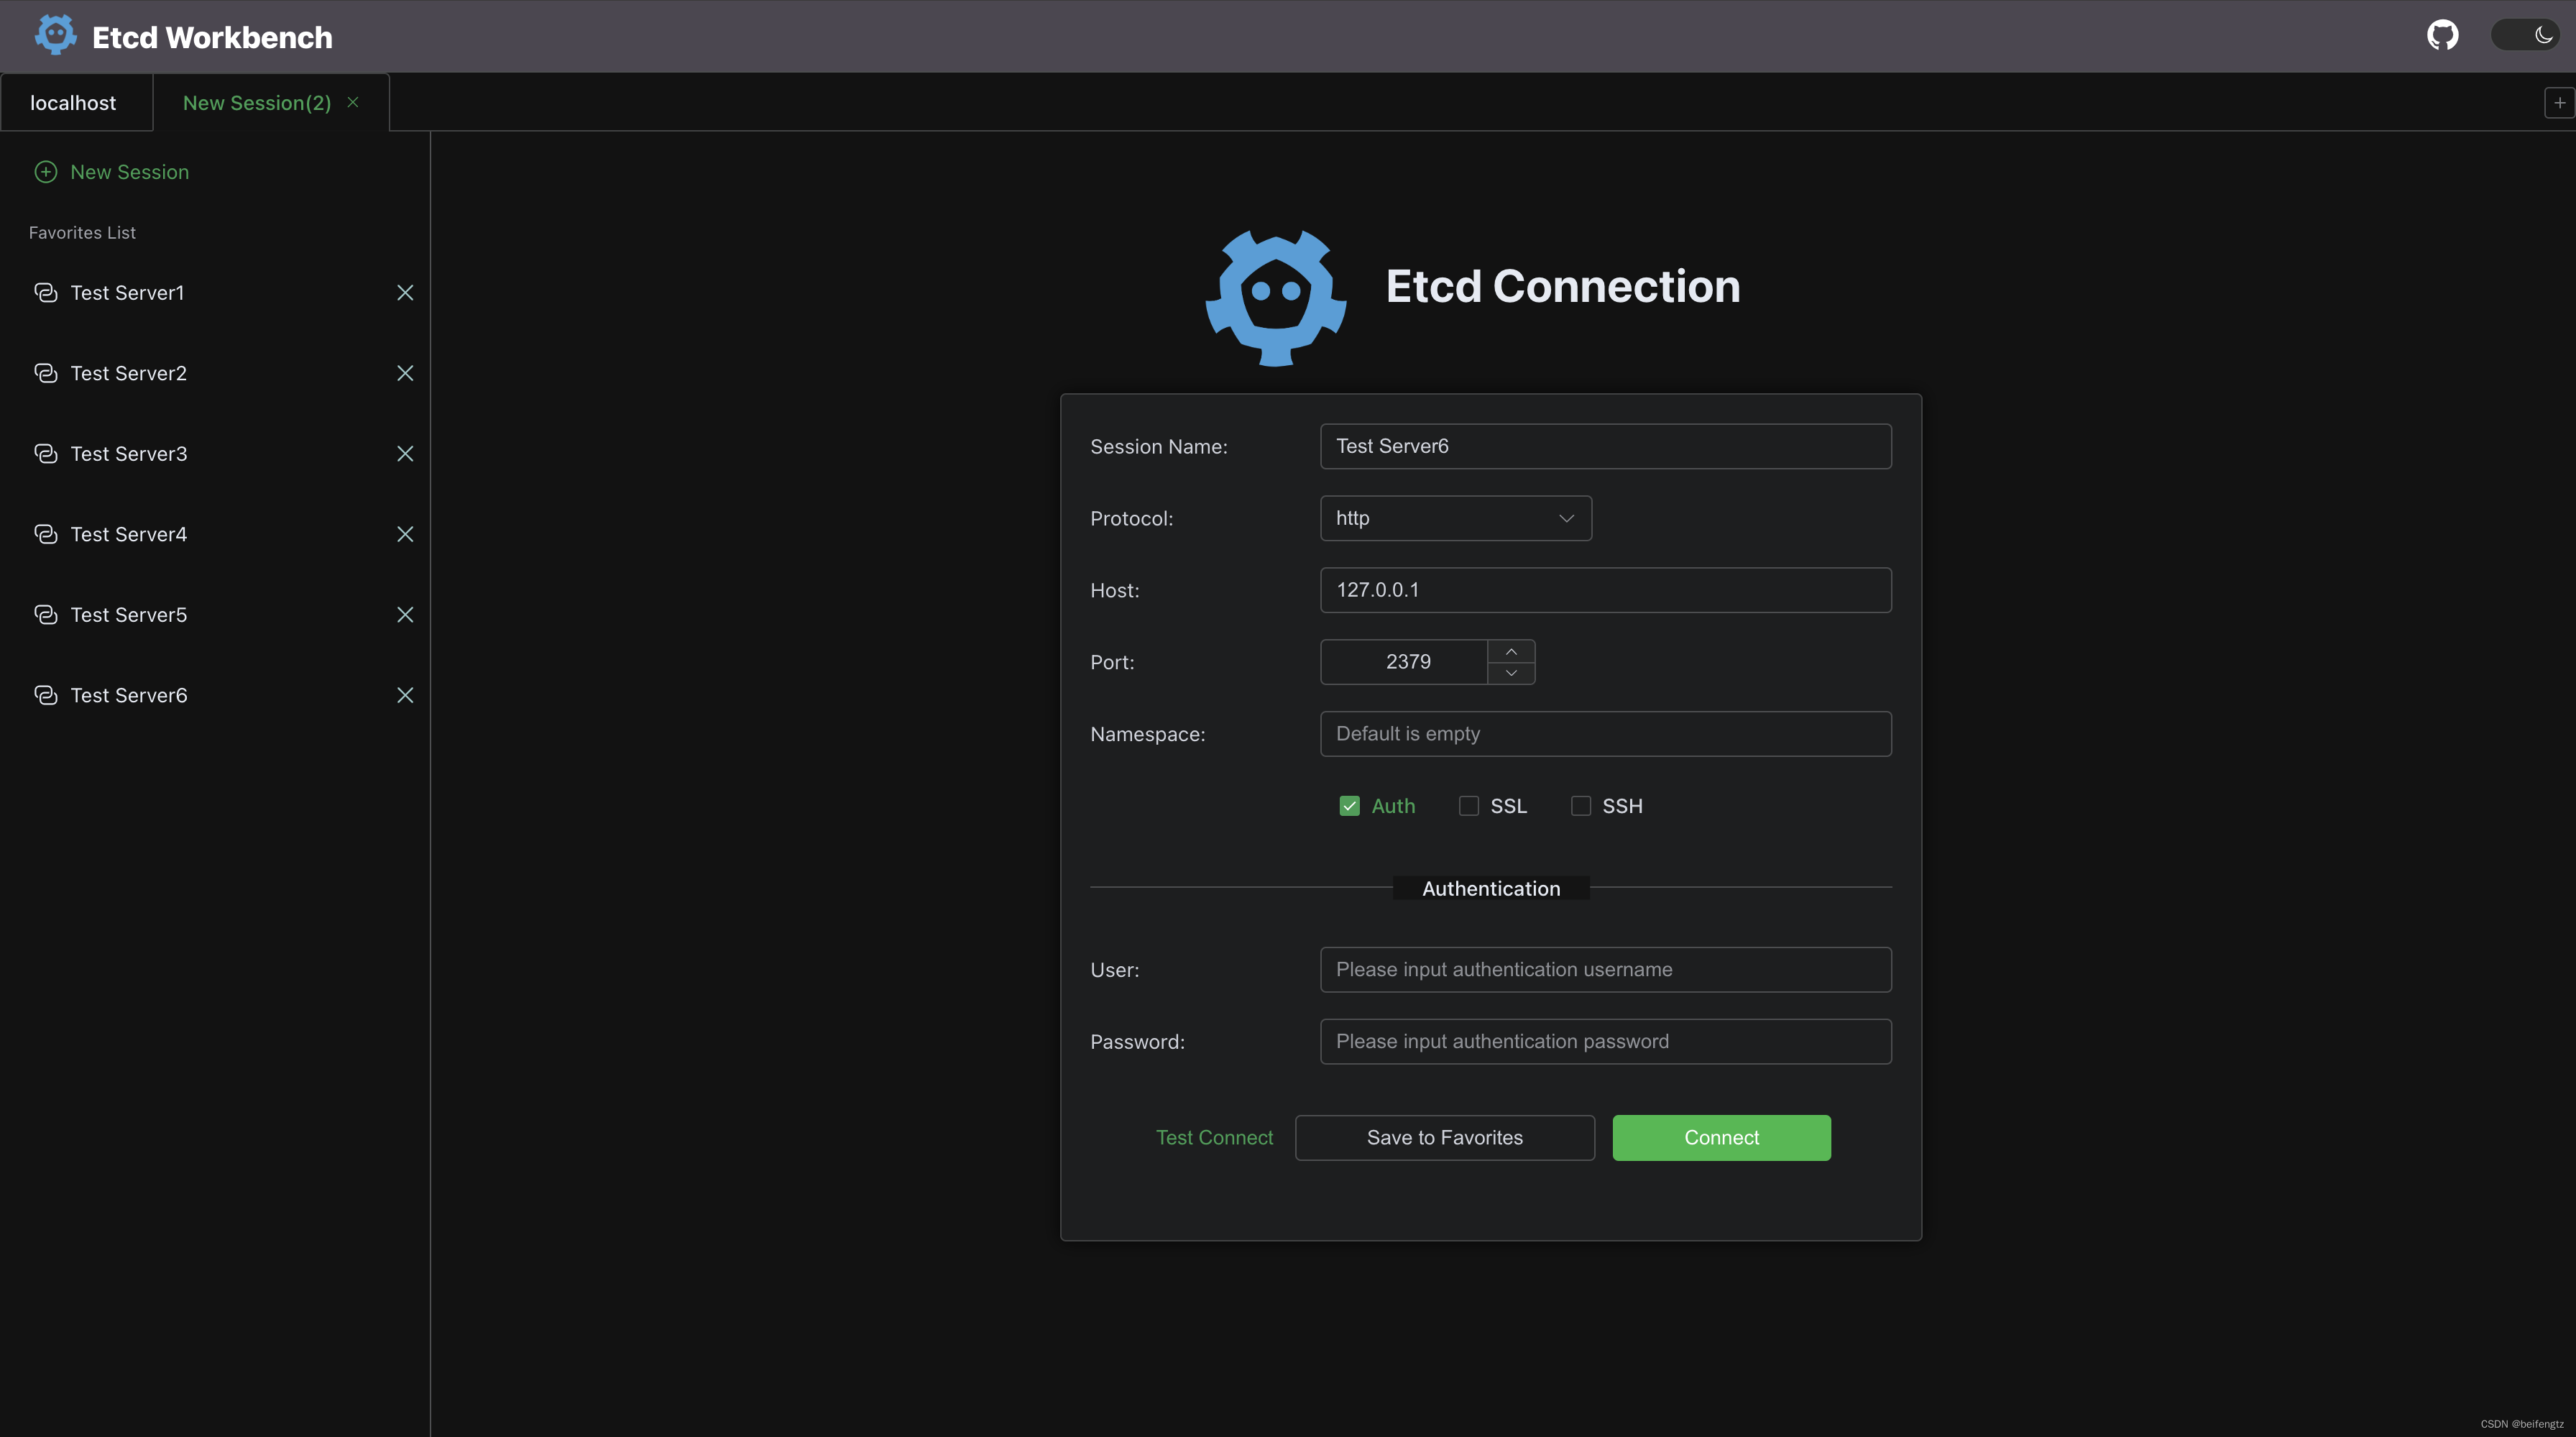The height and width of the screenshot is (1437, 2576).
Task: Click the Session Name input field
Action: click(x=1605, y=446)
